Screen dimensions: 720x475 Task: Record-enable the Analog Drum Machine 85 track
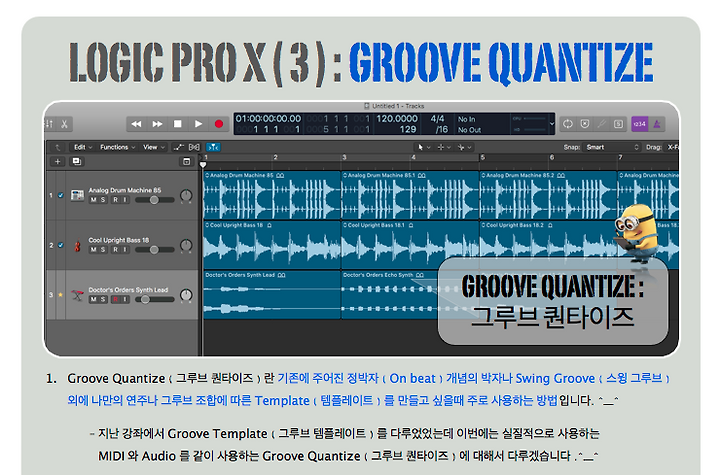[116, 200]
